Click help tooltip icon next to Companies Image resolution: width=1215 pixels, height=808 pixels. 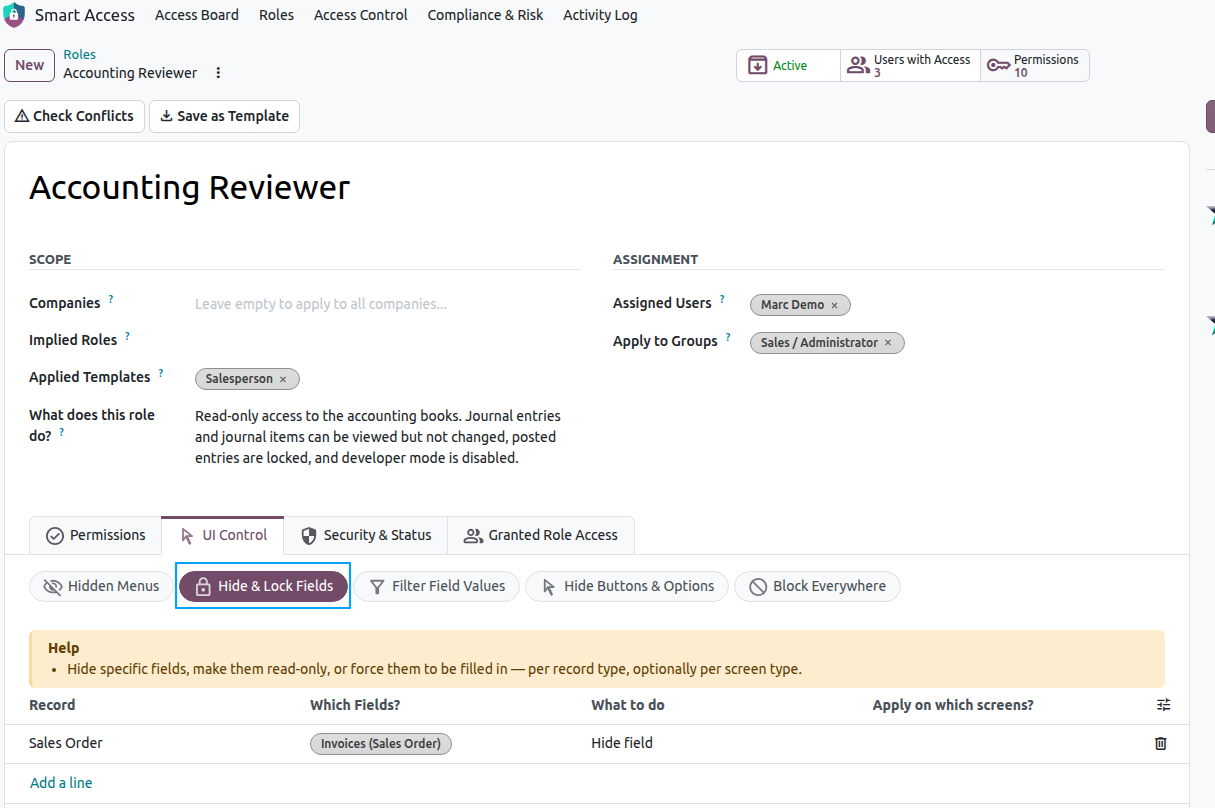click(x=111, y=299)
